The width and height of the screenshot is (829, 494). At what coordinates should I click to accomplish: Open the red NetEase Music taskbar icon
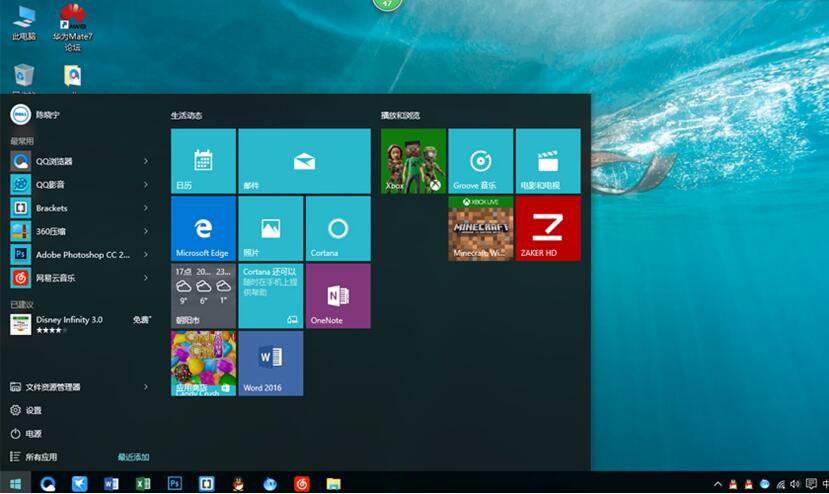pos(302,483)
